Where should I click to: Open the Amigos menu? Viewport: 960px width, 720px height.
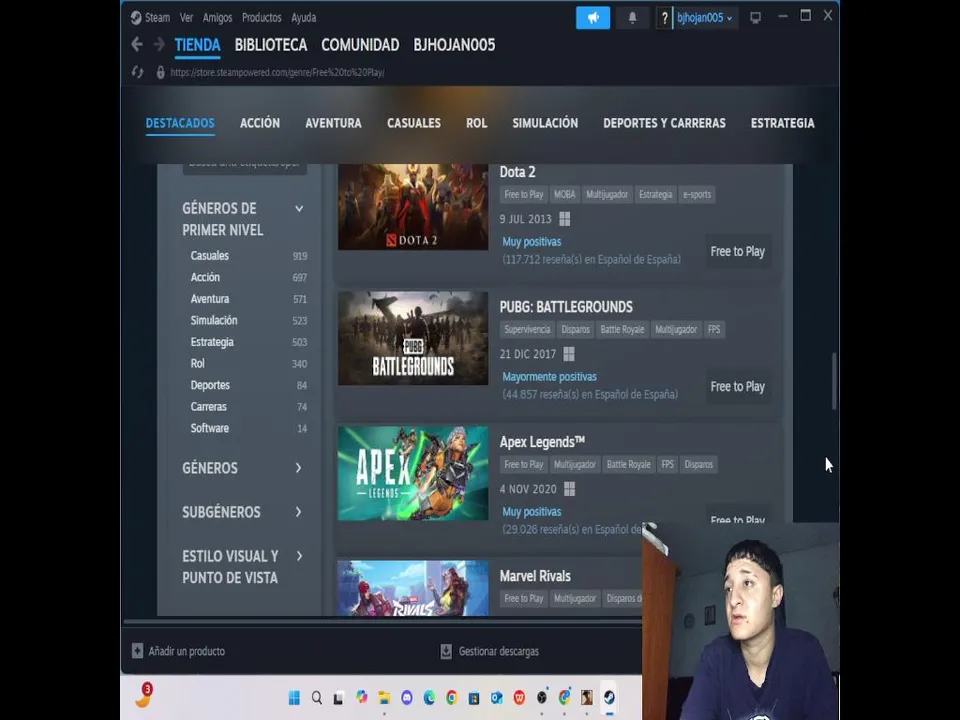coord(217,18)
